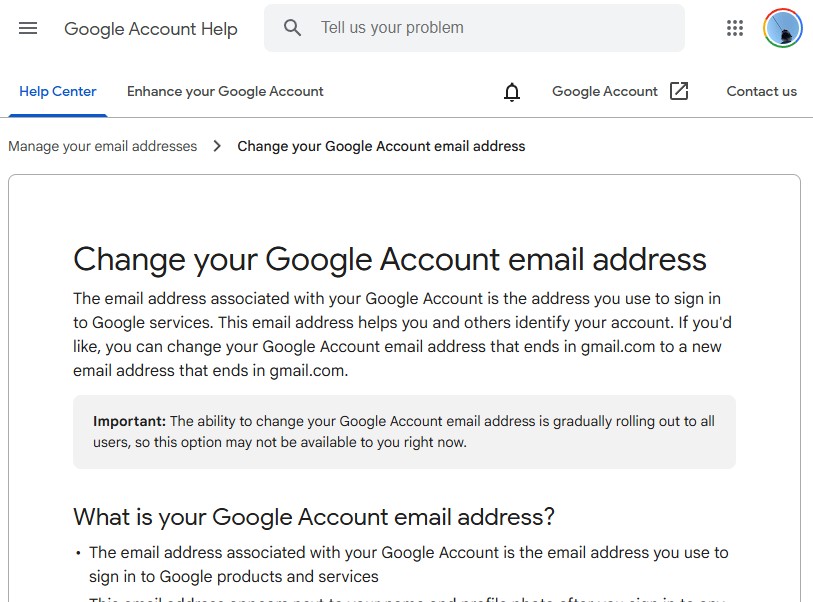This screenshot has height=602, width=813.
Task: Open the main hamburger menu
Action: [28, 28]
